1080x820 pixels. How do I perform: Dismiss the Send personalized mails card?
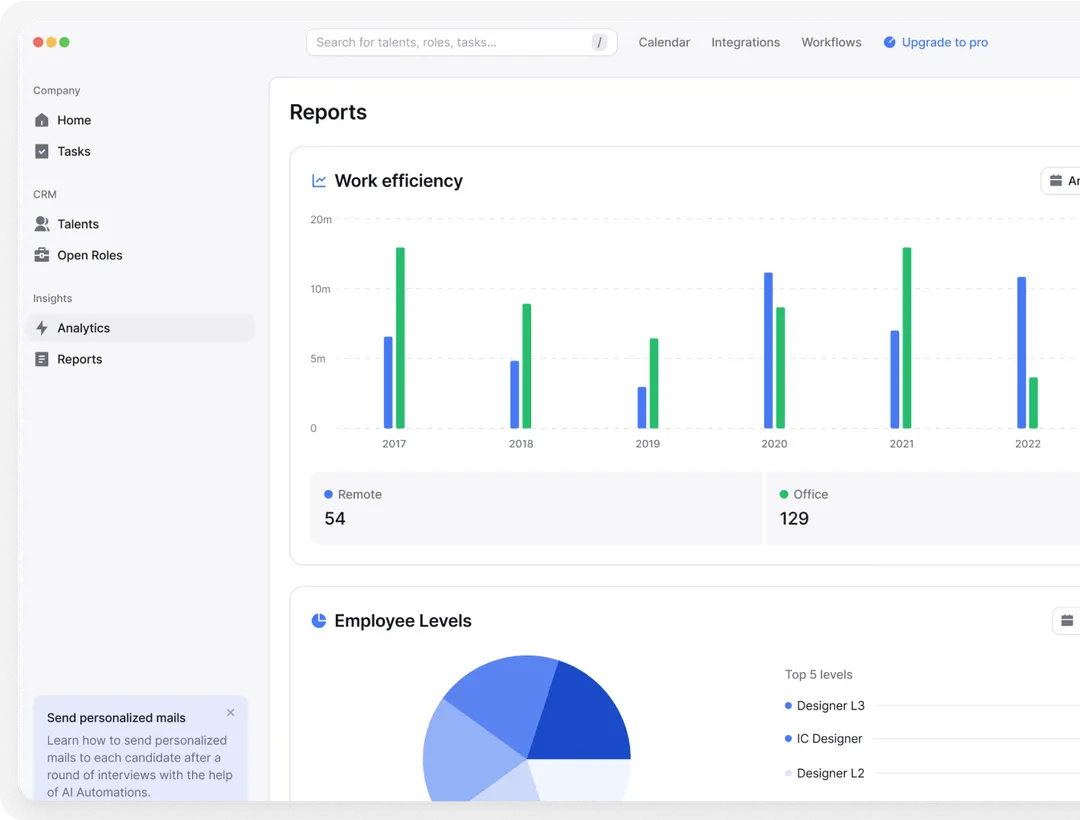click(231, 713)
